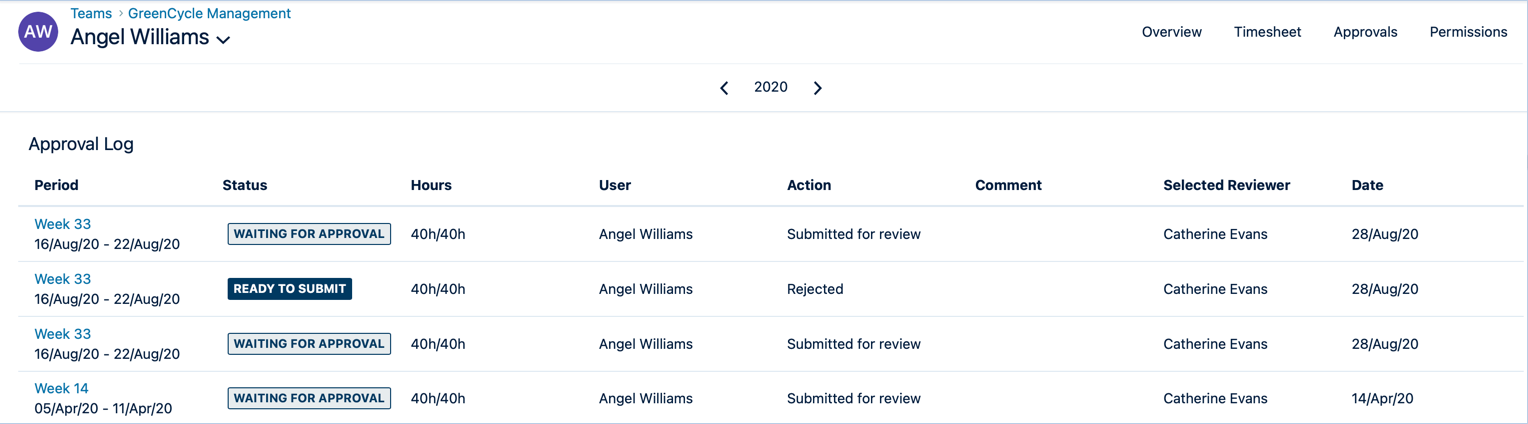
Task: Go to previous year arrow
Action: (724, 88)
